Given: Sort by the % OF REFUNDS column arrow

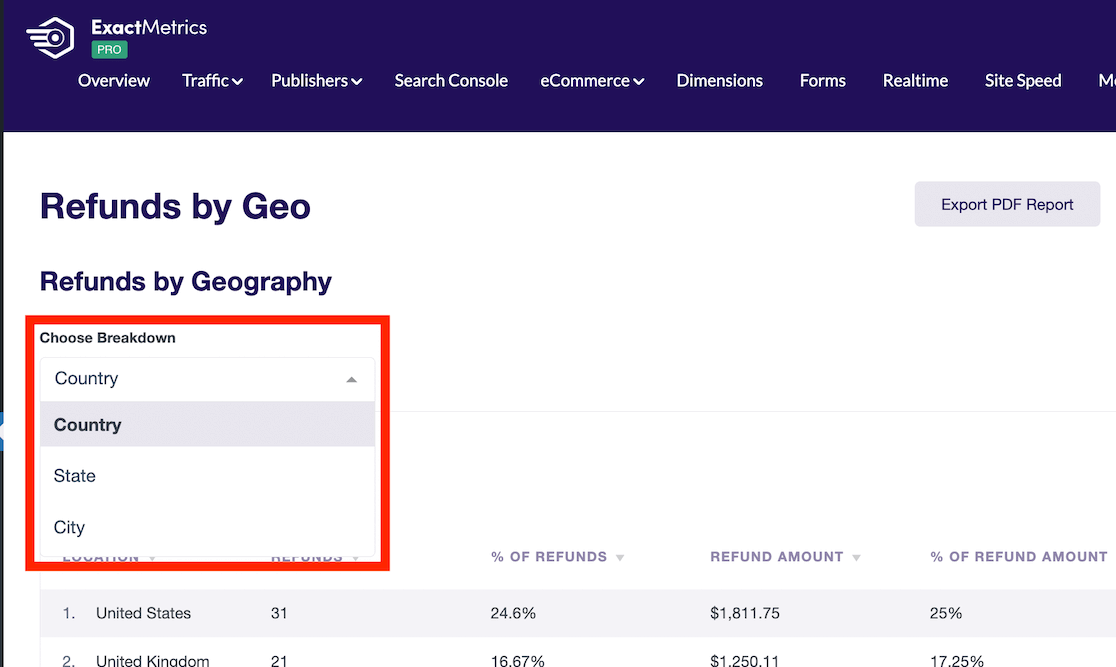Looking at the screenshot, I should pos(619,556).
